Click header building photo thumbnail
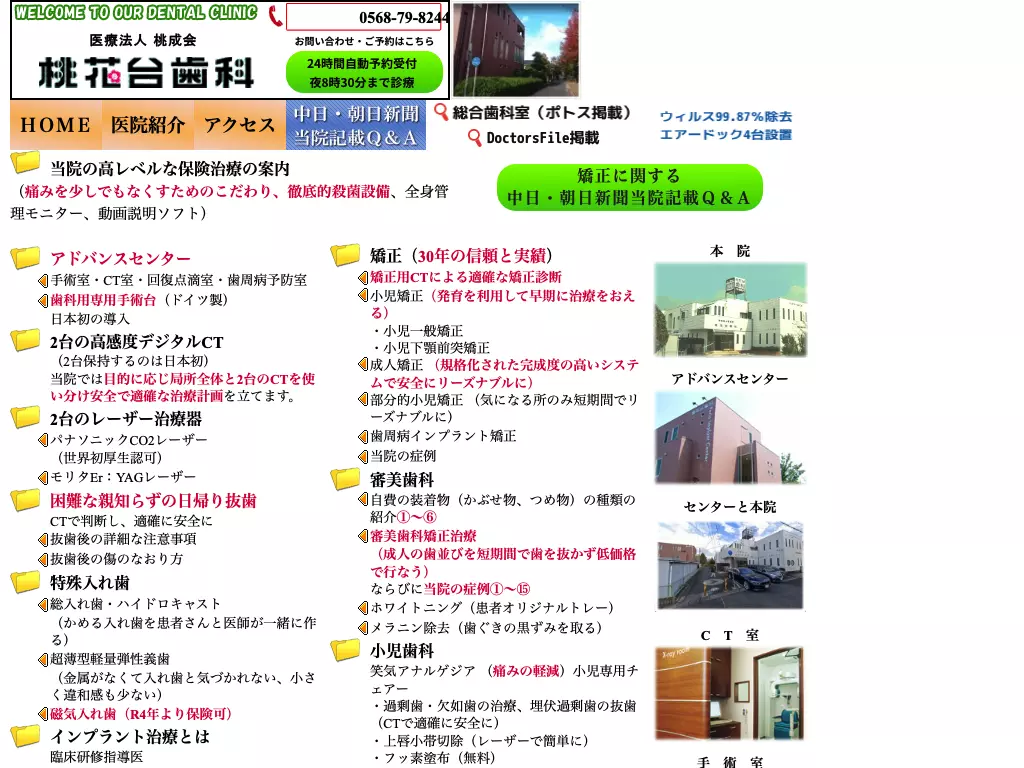 tap(516, 50)
